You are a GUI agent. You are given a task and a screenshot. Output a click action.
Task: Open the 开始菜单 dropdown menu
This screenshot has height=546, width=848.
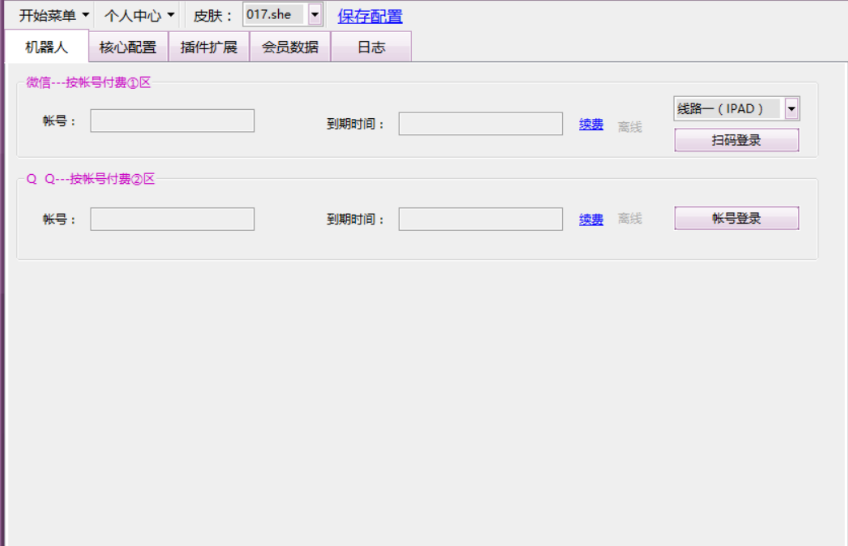click(x=53, y=15)
